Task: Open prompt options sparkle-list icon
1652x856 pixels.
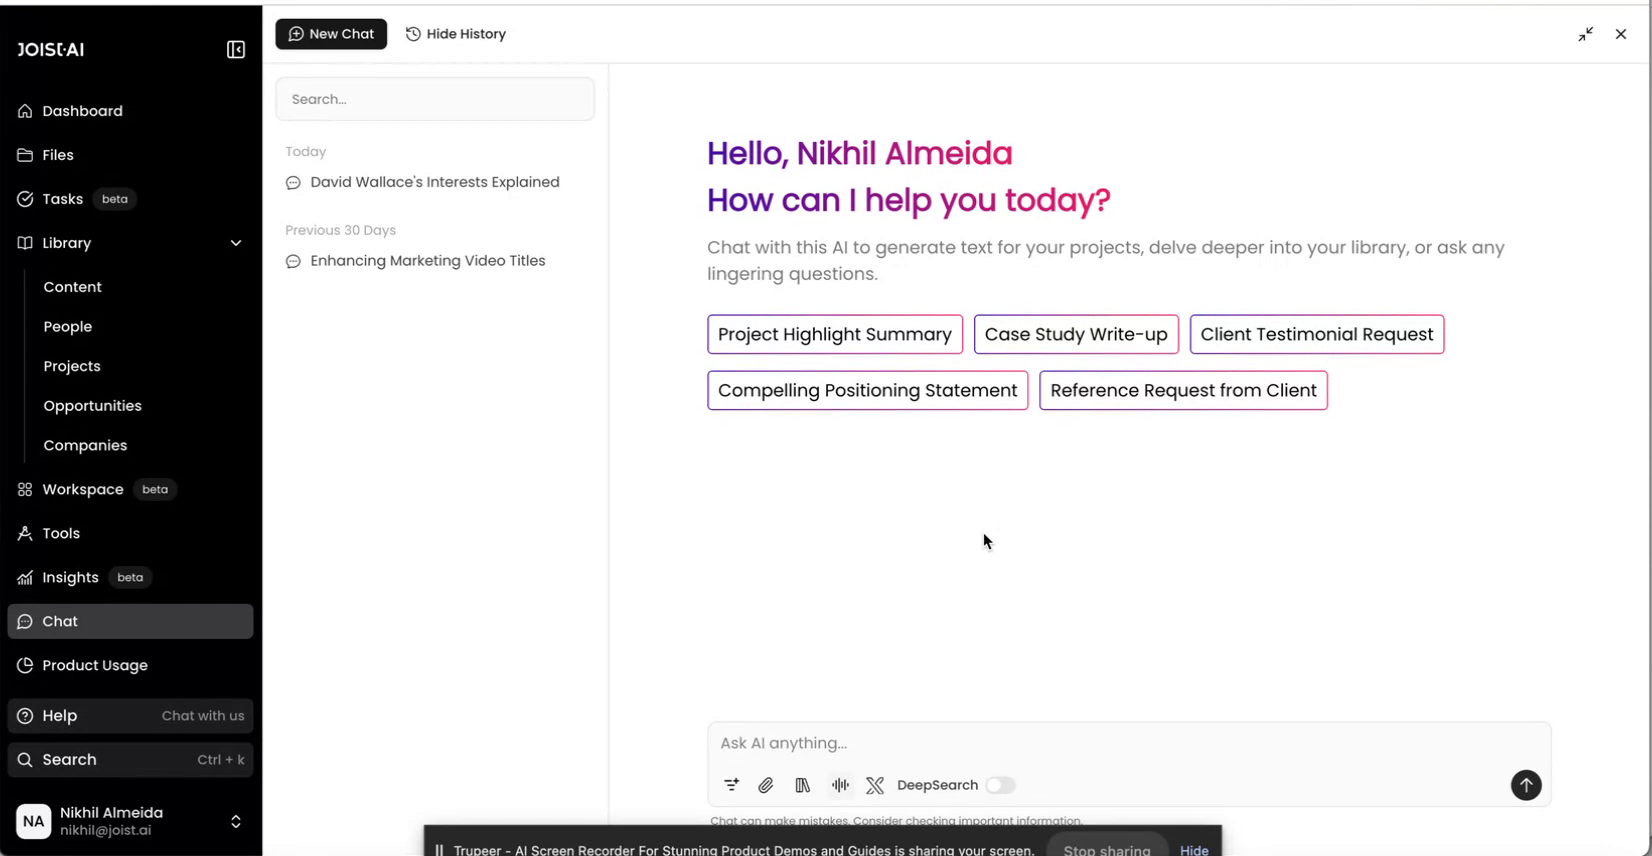Action: pyautogui.click(x=732, y=785)
